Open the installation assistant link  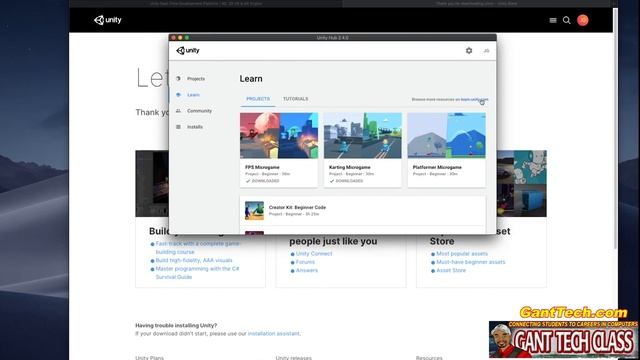click(x=273, y=333)
